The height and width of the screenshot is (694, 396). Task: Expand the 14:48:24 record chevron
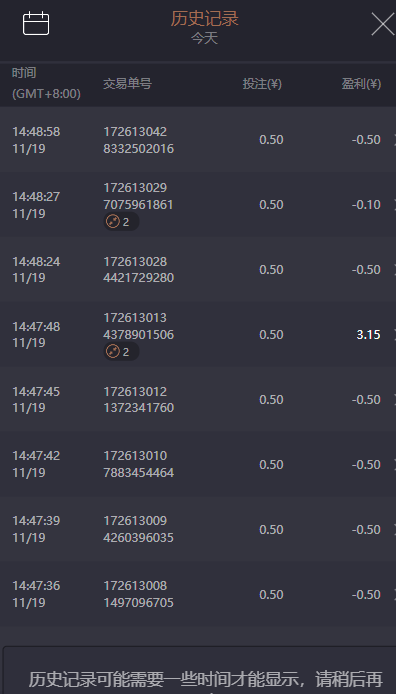394,270
